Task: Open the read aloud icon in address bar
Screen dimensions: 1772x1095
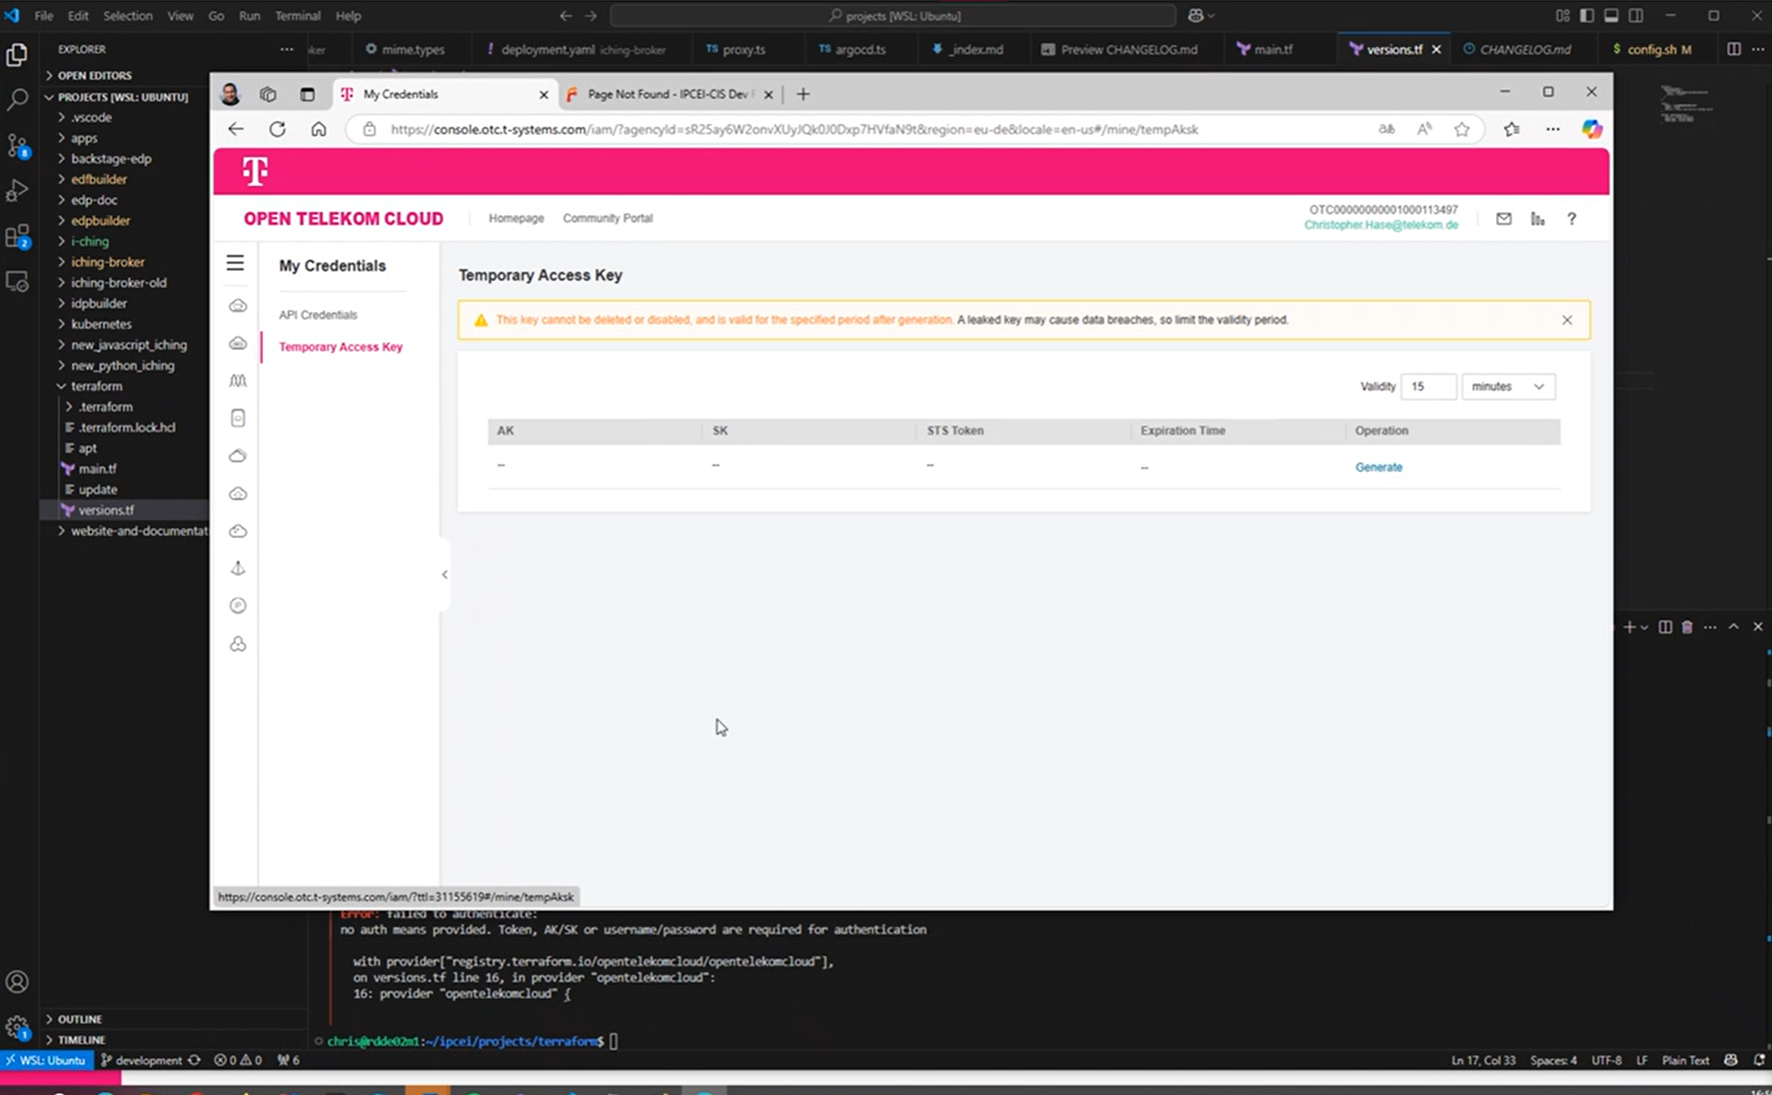Action: pos(1424,129)
